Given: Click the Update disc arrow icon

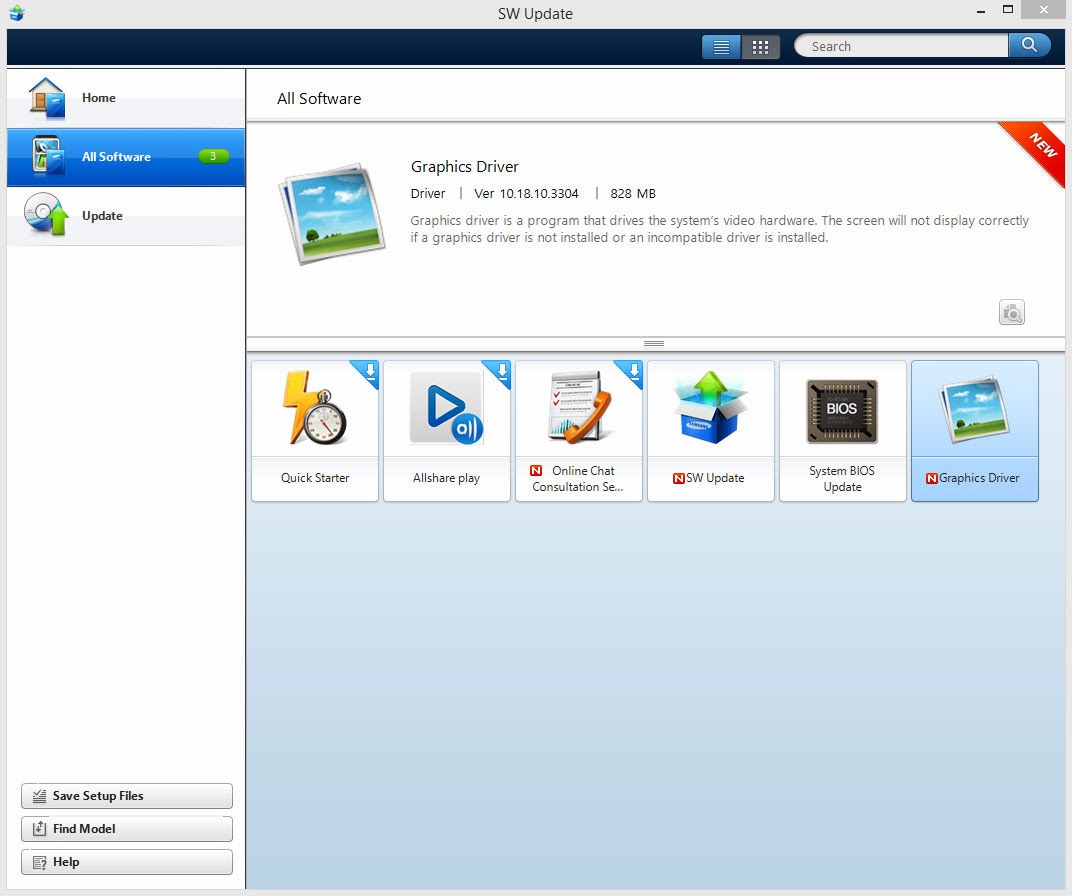Looking at the screenshot, I should (46, 215).
